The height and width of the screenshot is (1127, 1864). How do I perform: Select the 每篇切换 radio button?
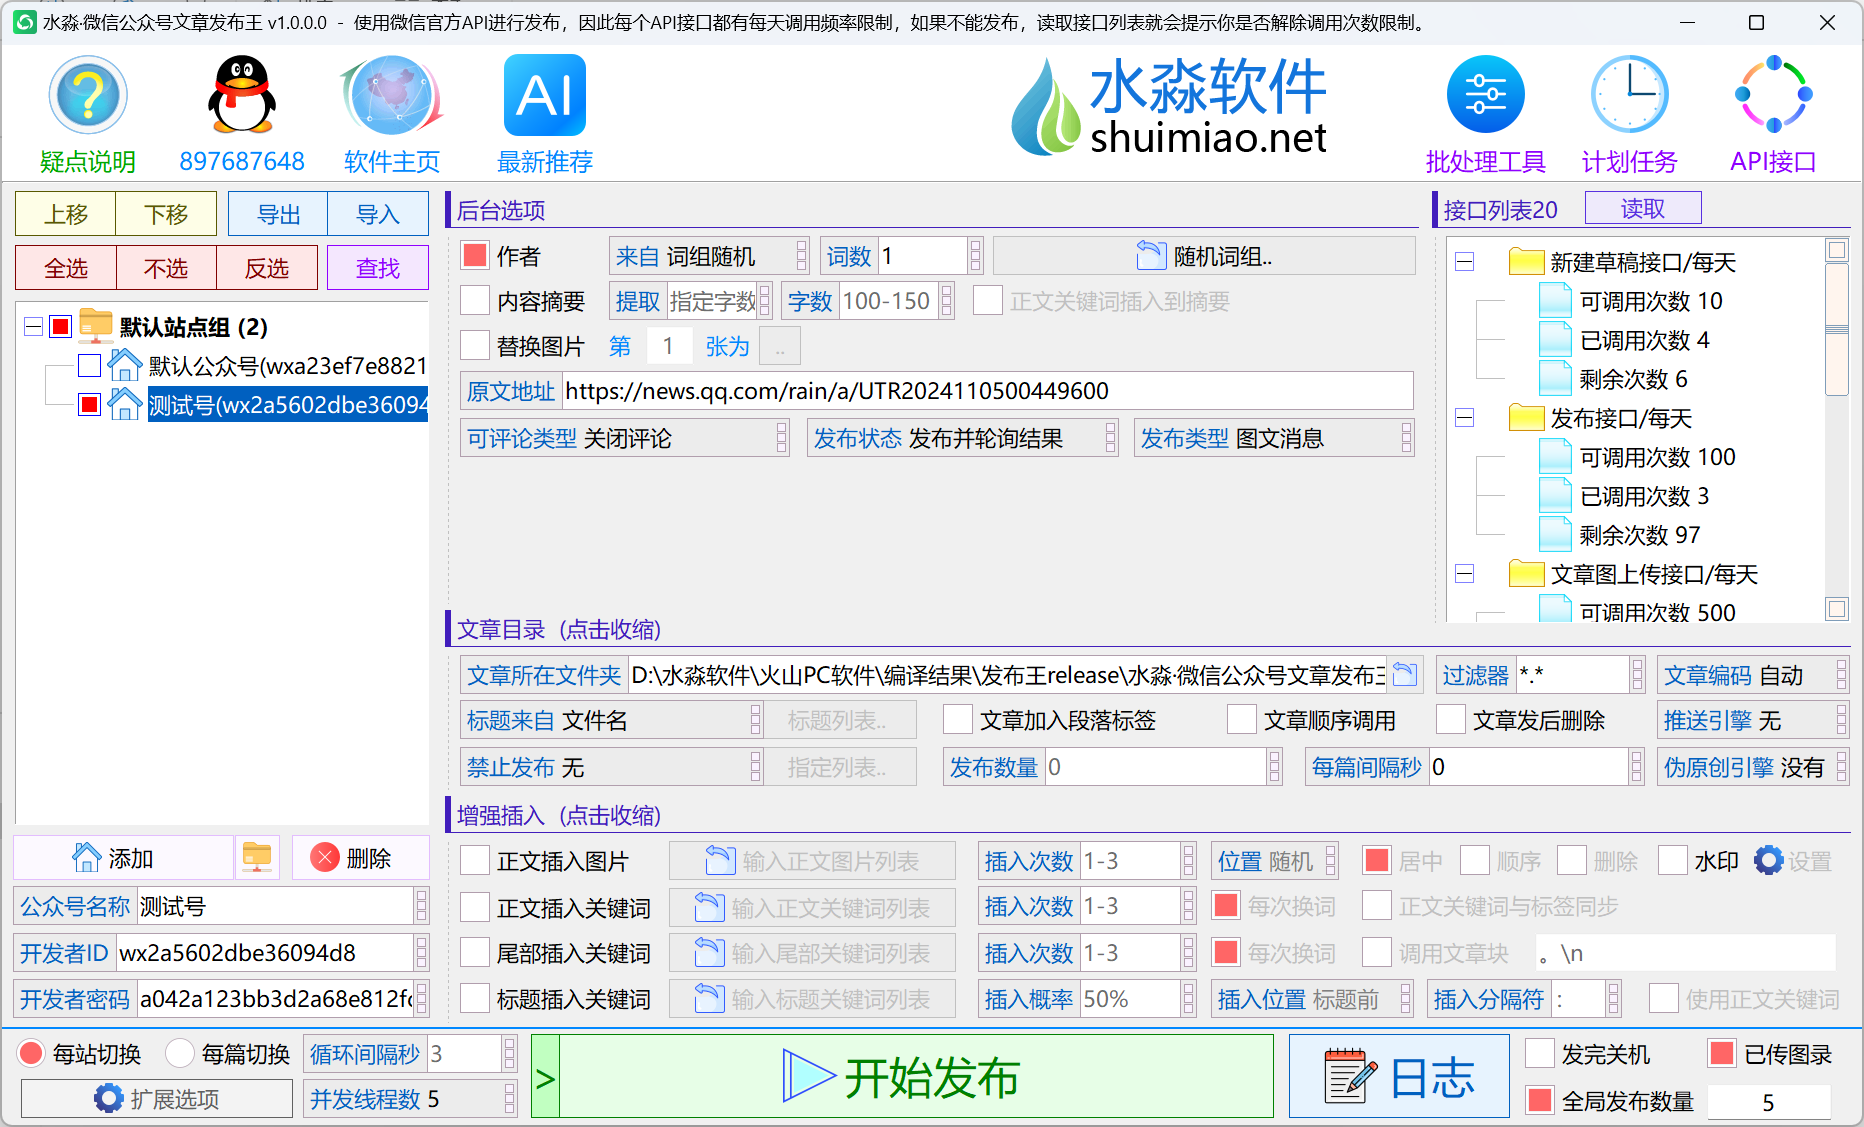coord(180,1053)
